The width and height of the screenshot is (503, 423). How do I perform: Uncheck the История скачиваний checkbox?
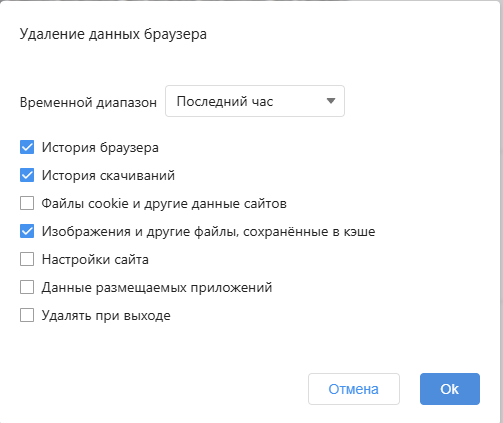tap(27, 175)
